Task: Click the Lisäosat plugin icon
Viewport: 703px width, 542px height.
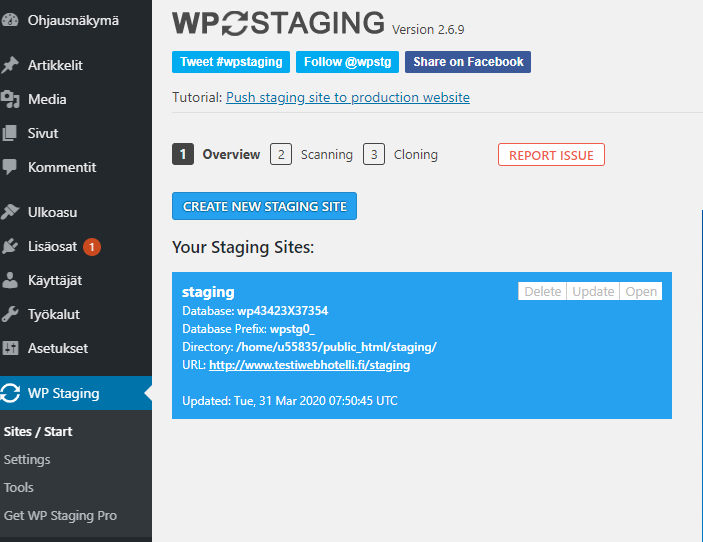Action: [10, 246]
